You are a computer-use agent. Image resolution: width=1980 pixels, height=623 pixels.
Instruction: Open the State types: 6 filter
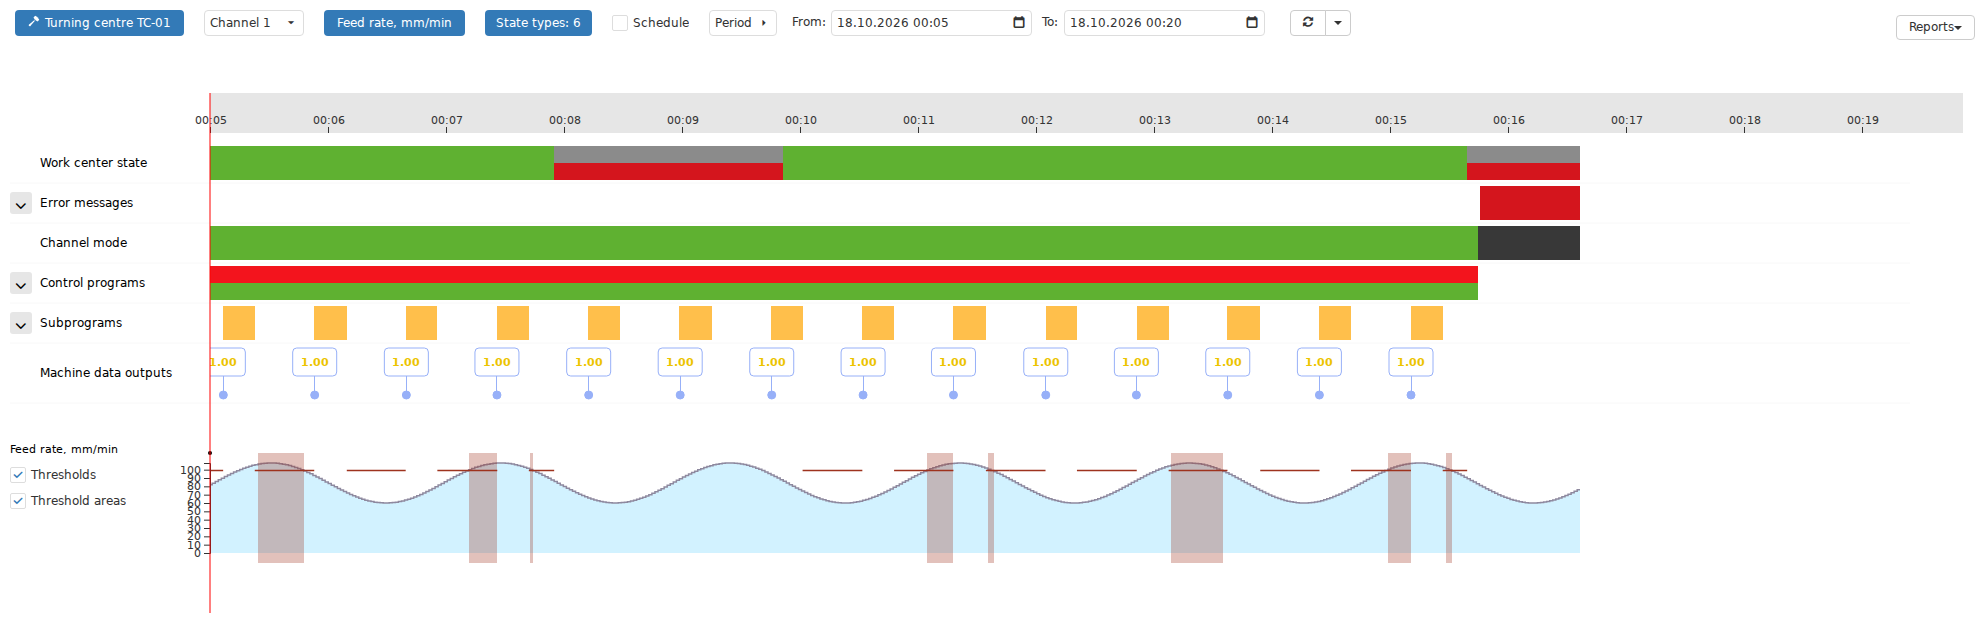click(538, 23)
